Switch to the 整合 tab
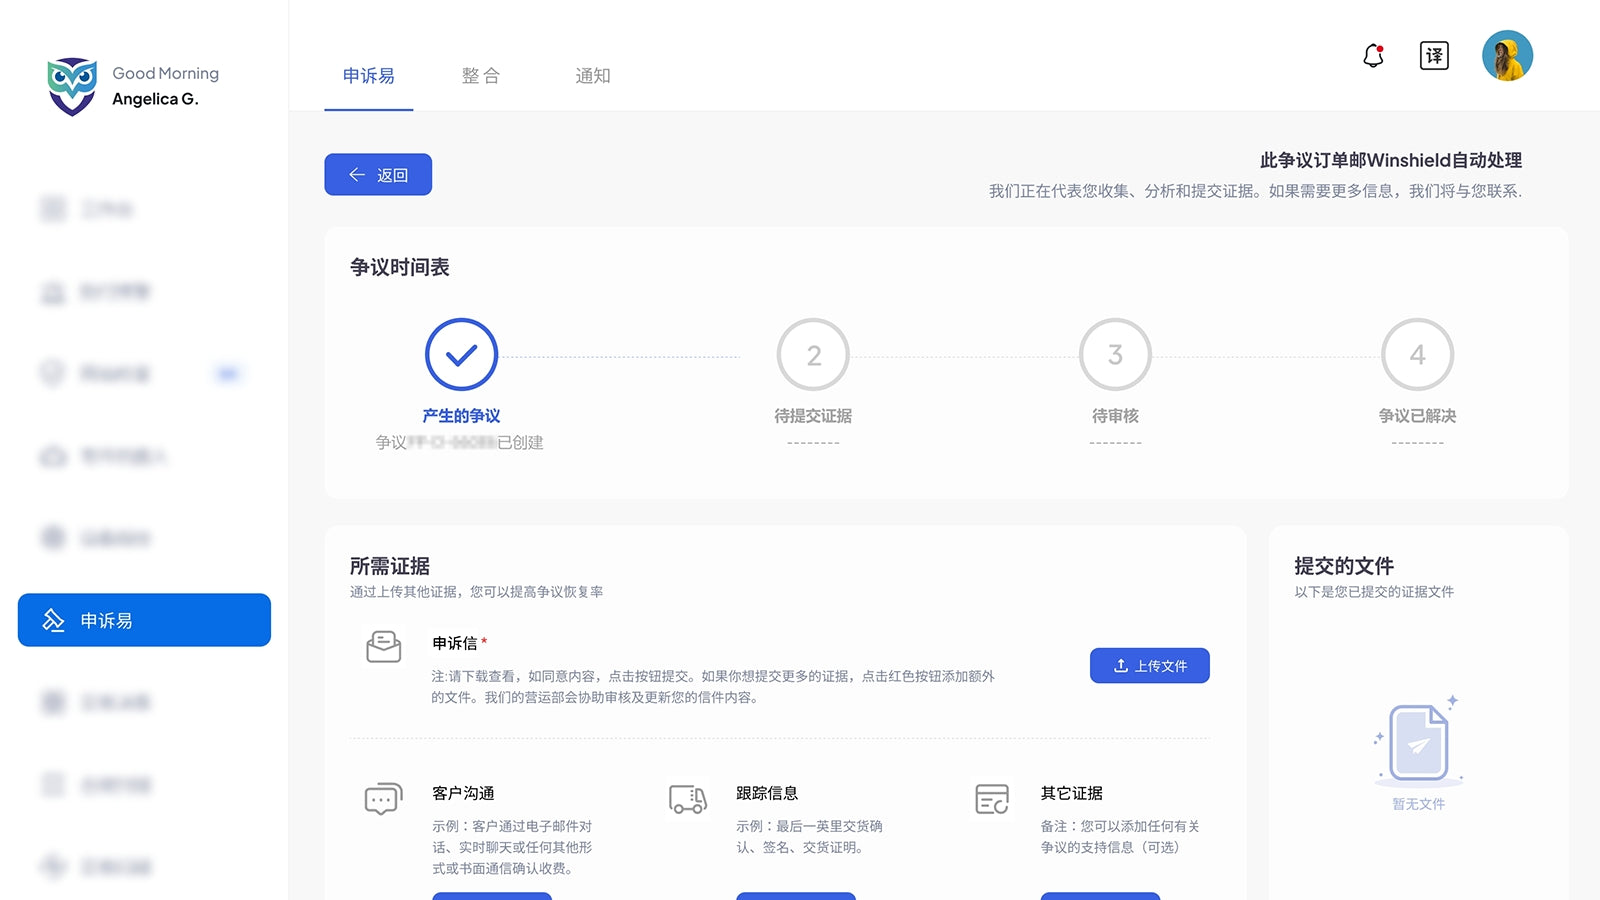 click(x=480, y=76)
